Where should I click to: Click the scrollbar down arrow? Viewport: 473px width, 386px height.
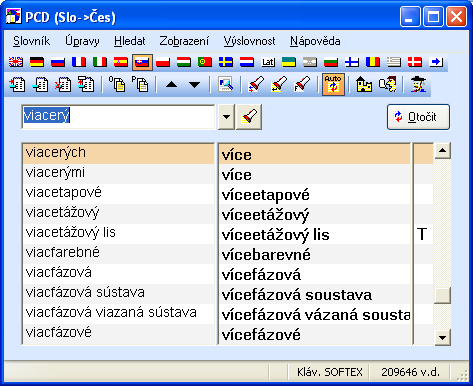coord(442,337)
